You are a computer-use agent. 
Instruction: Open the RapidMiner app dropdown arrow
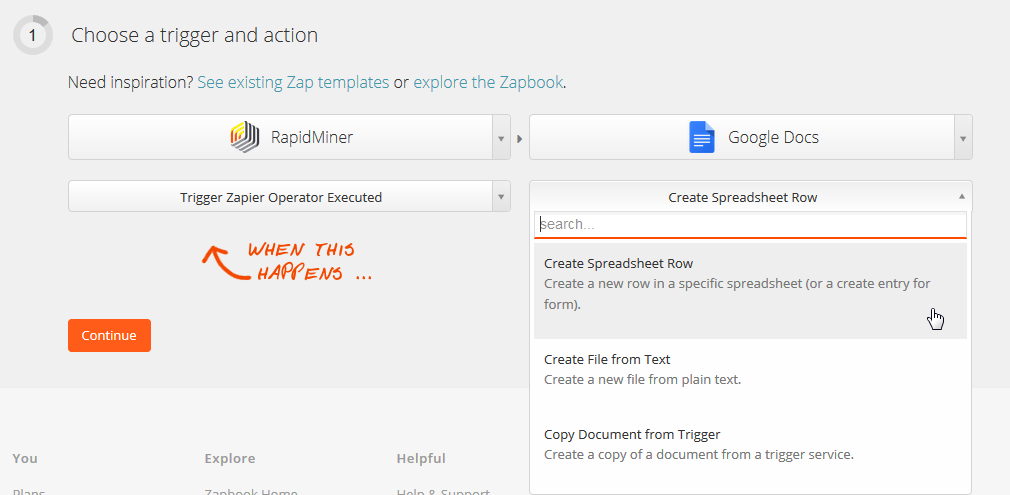501,138
